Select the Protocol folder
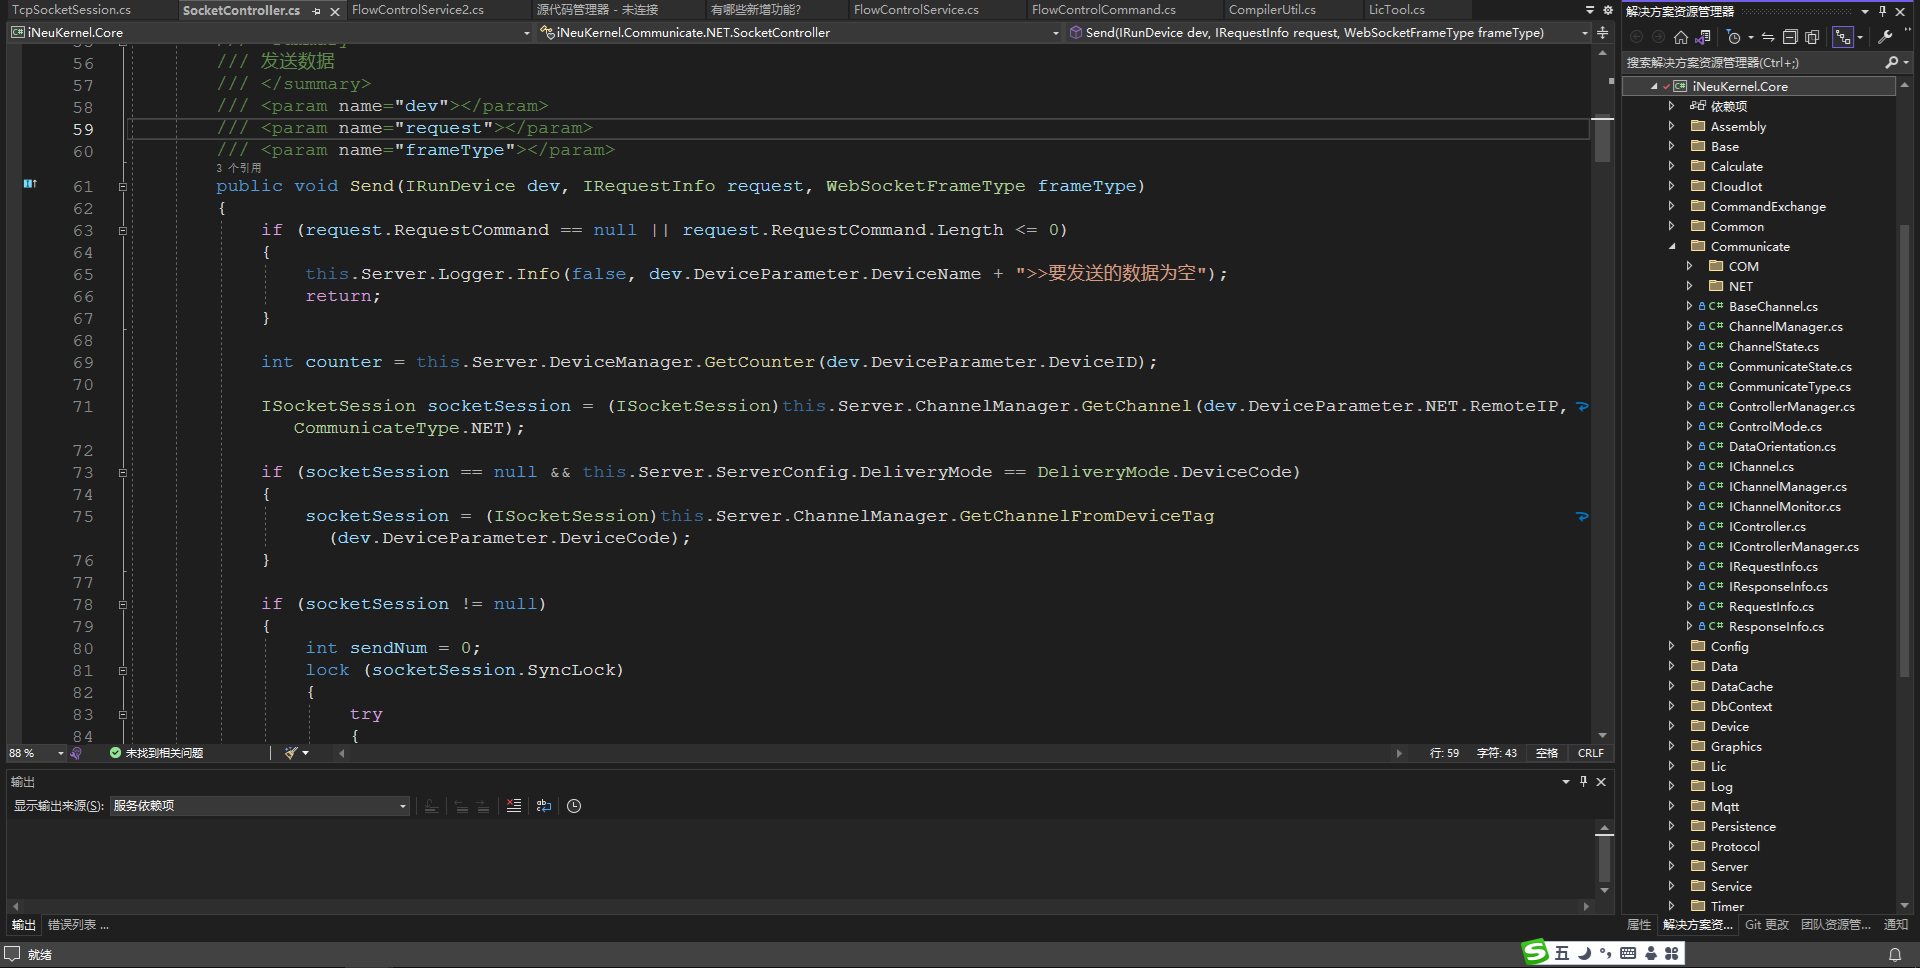The height and width of the screenshot is (968, 1920). click(x=1735, y=846)
